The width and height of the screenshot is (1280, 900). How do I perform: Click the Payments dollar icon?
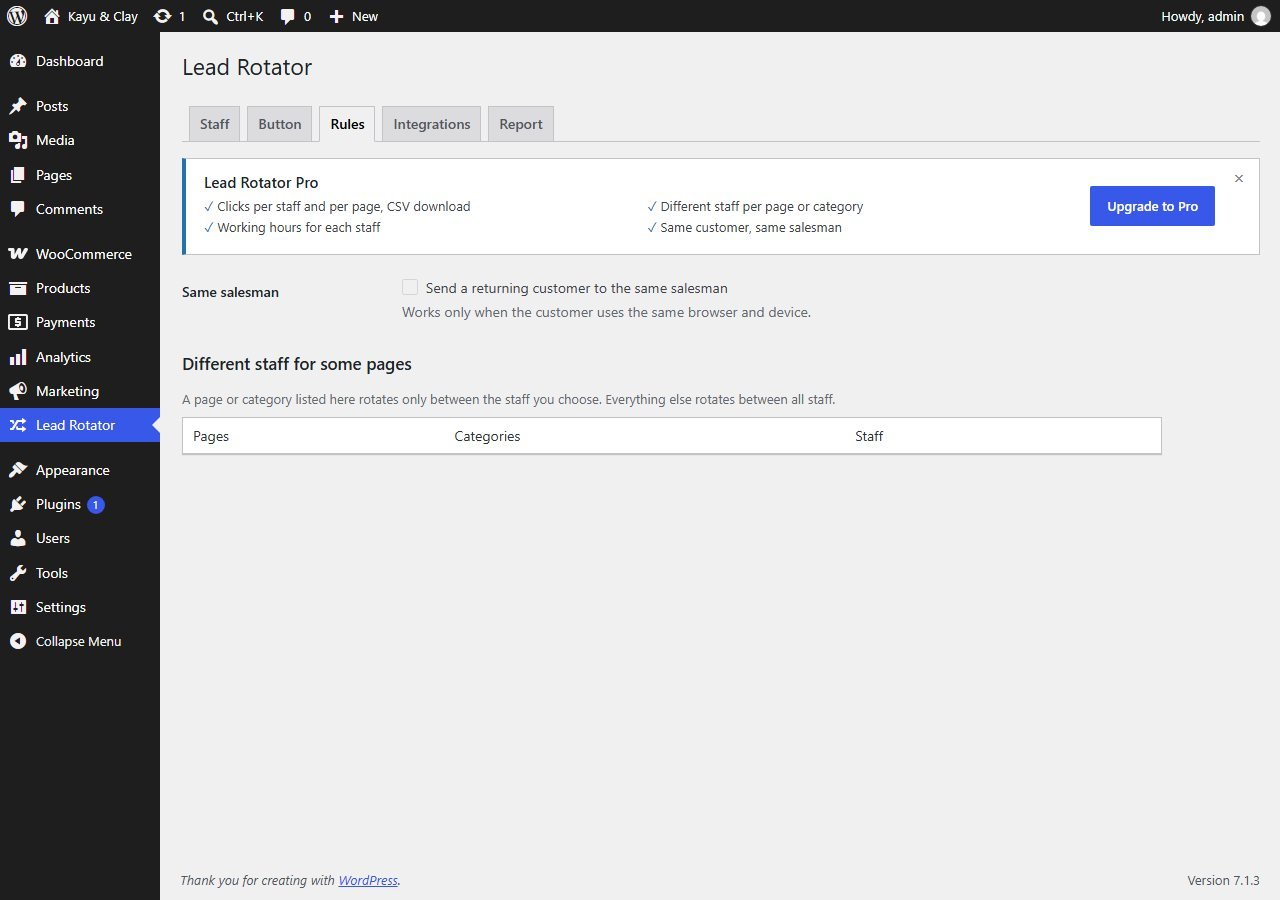pyautogui.click(x=18, y=322)
